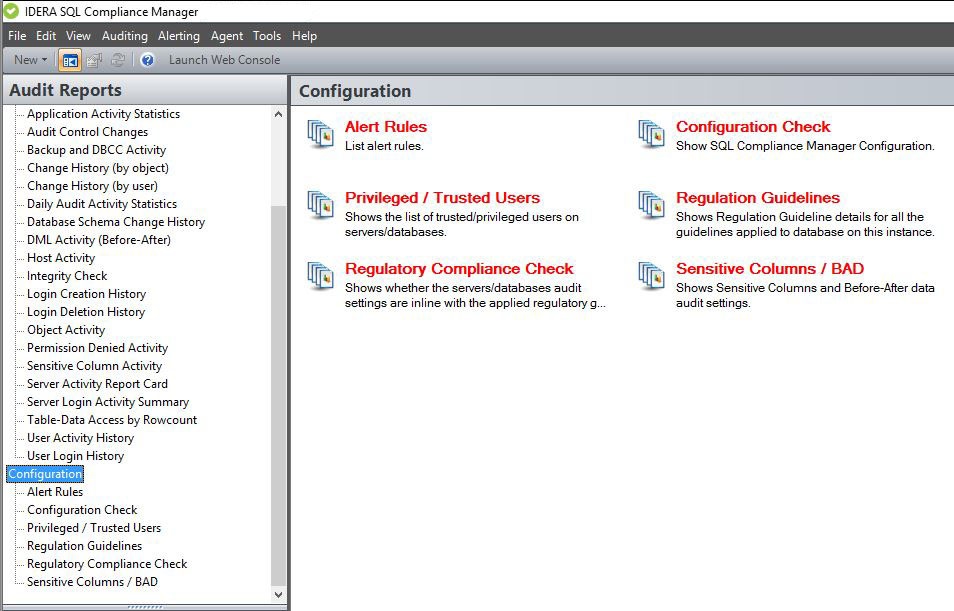Screen dimensions: 954x611
Task: Select Database Schema Change History report
Action: click(x=116, y=222)
